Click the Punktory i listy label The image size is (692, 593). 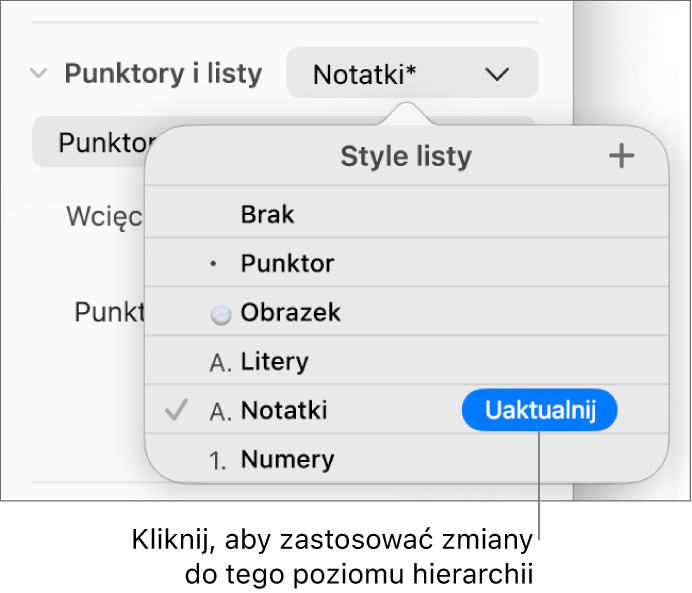(x=163, y=73)
